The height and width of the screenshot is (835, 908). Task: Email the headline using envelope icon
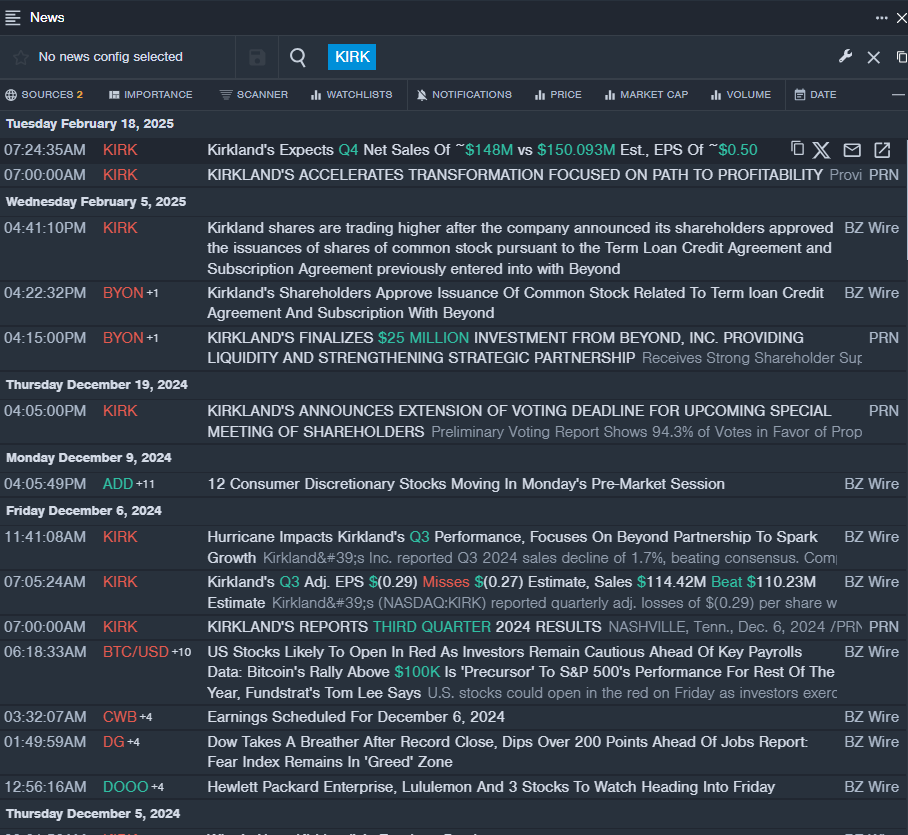pos(852,150)
